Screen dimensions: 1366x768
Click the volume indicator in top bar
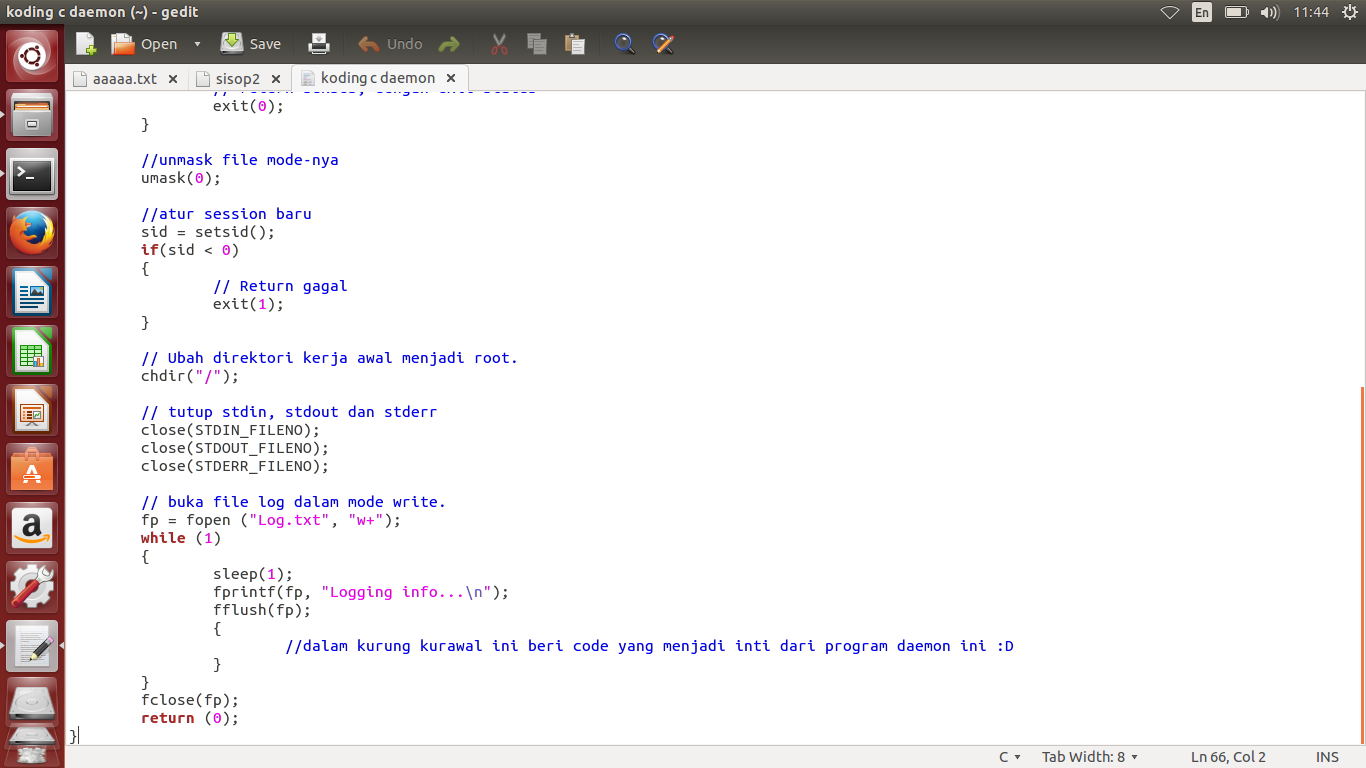(x=1270, y=12)
